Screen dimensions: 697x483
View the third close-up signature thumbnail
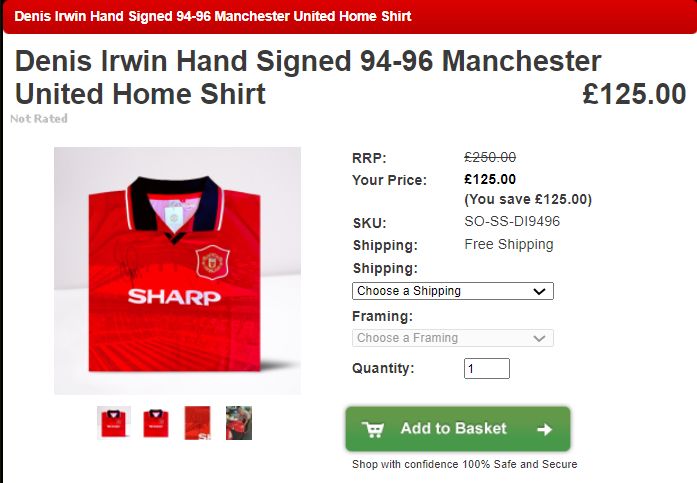pos(197,423)
